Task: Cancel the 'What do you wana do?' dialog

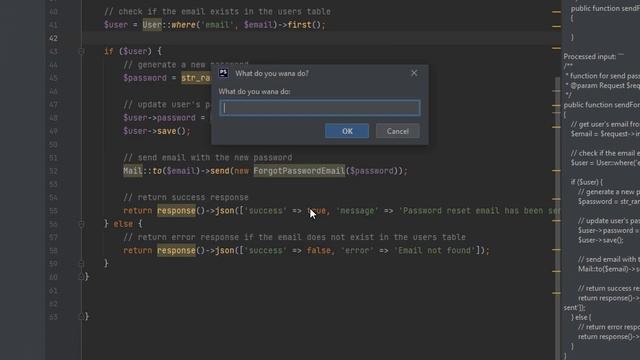Action: (x=398, y=131)
